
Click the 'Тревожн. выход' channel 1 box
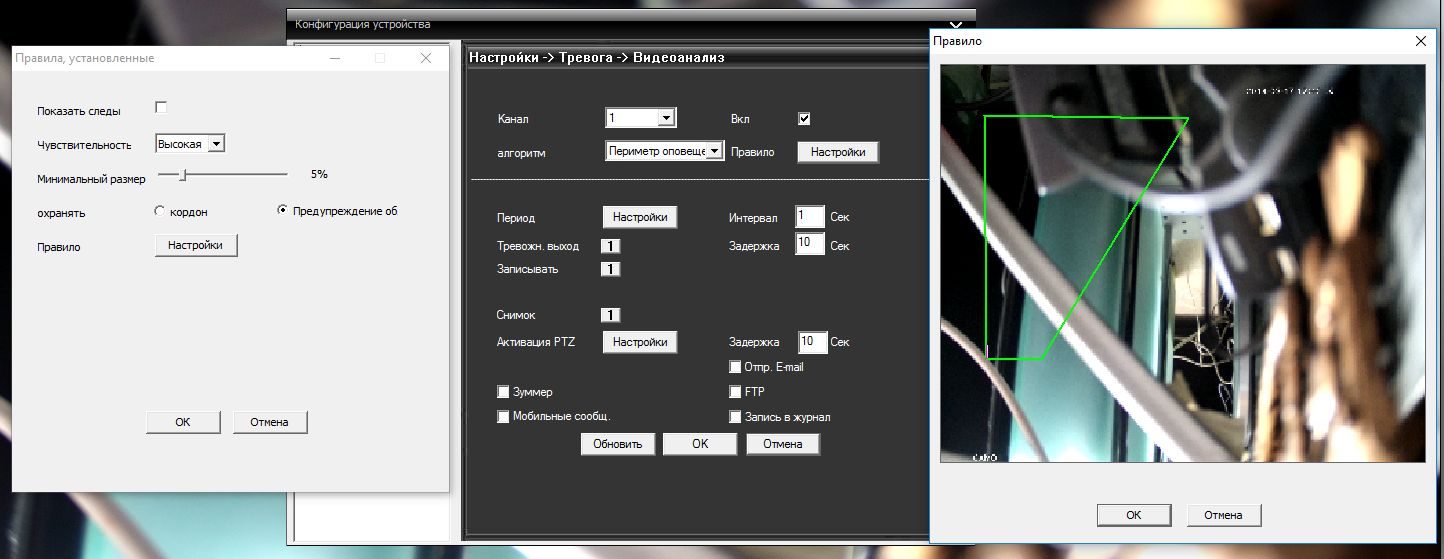click(610, 246)
